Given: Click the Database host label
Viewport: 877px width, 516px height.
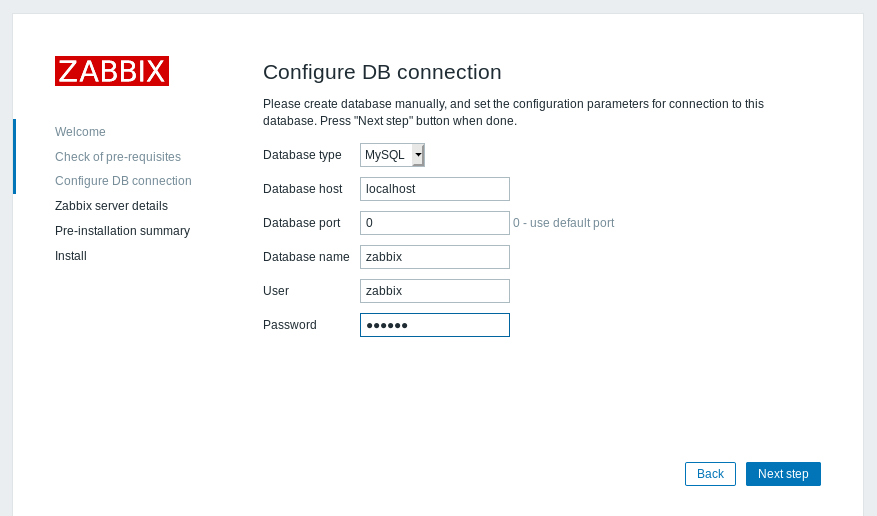Looking at the screenshot, I should coord(302,189).
